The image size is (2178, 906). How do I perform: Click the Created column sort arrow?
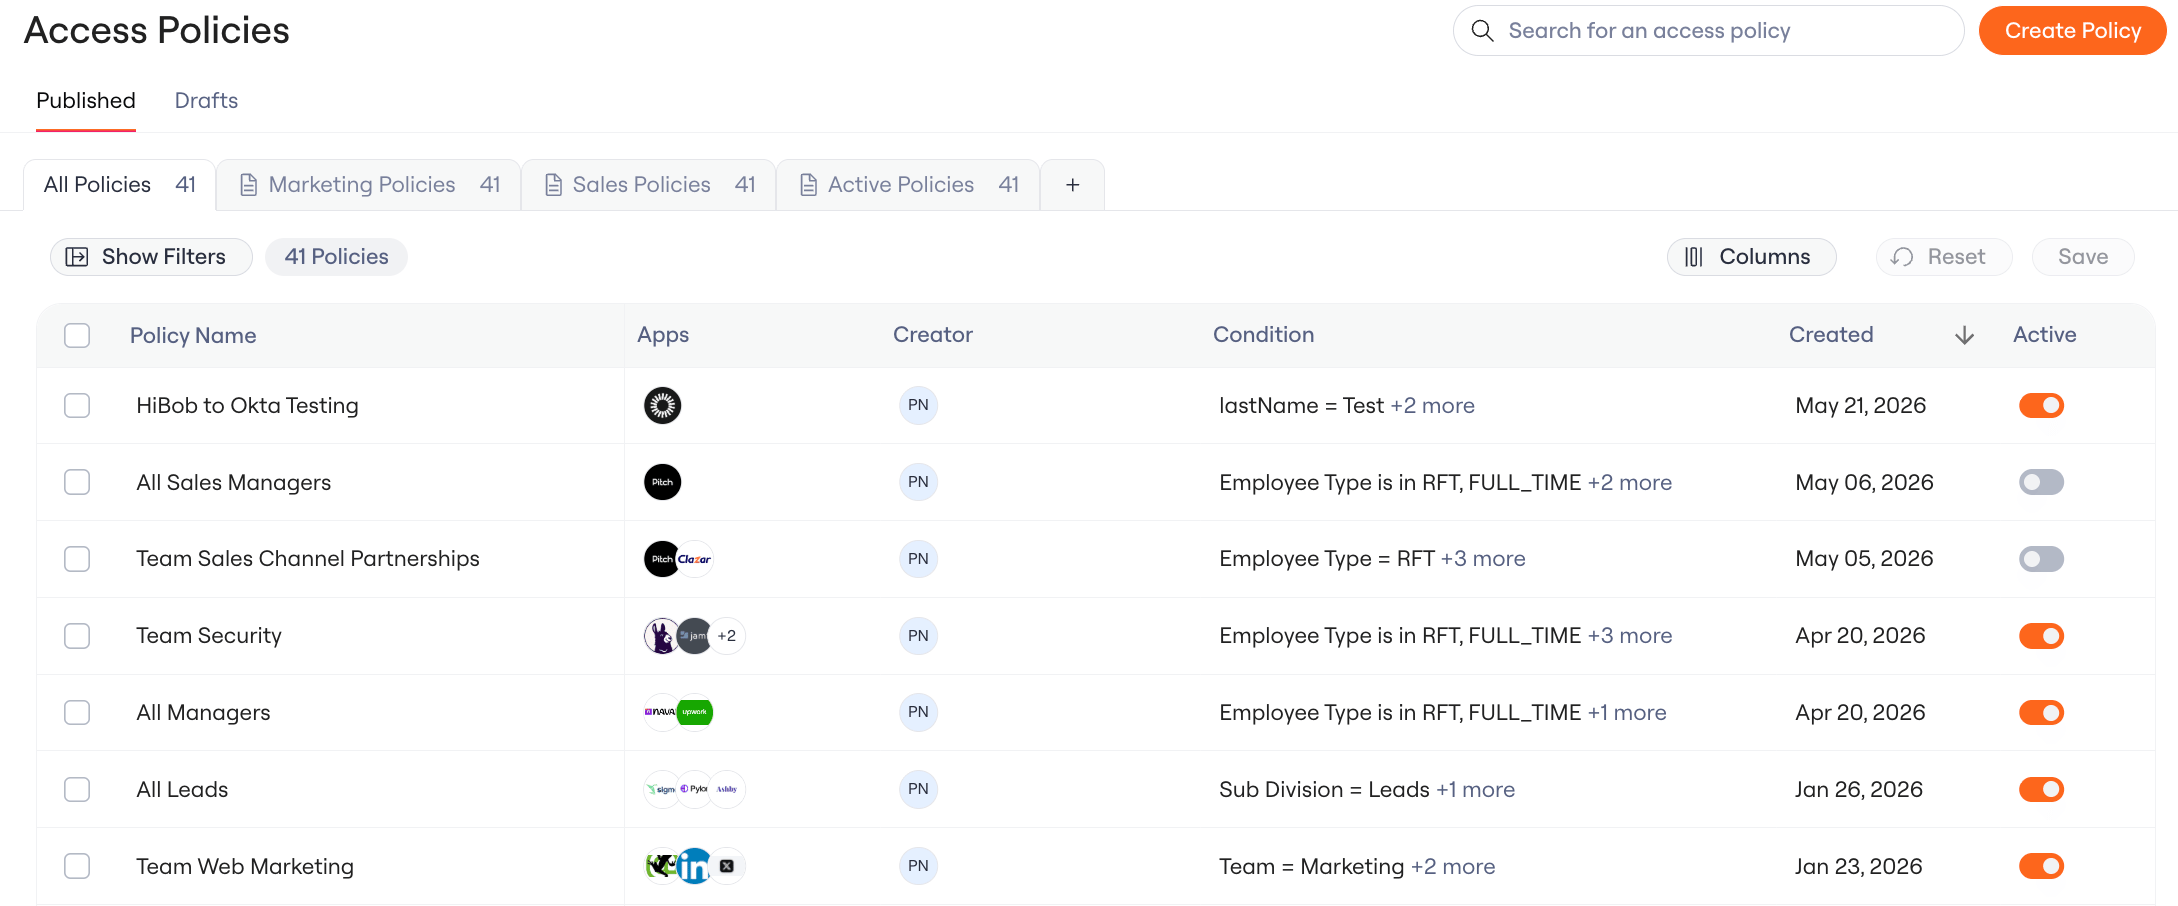click(1964, 335)
